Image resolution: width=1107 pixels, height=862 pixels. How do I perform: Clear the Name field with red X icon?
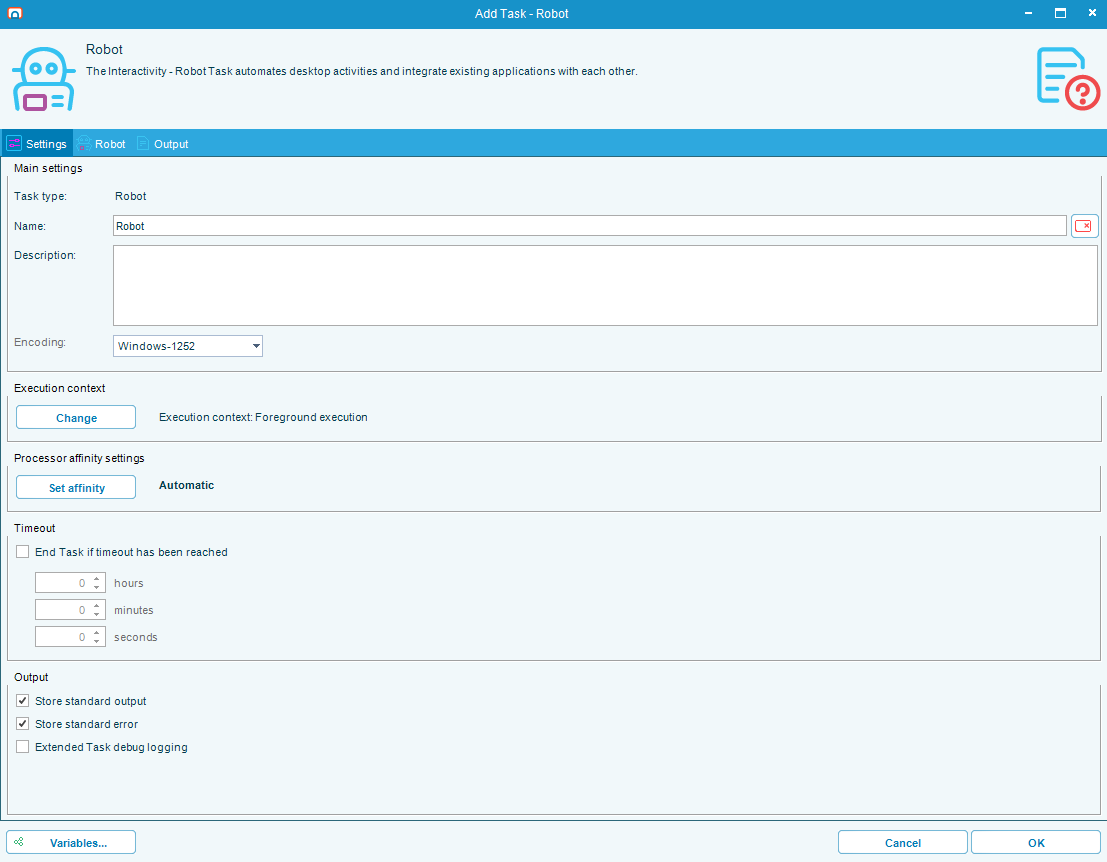1084,226
